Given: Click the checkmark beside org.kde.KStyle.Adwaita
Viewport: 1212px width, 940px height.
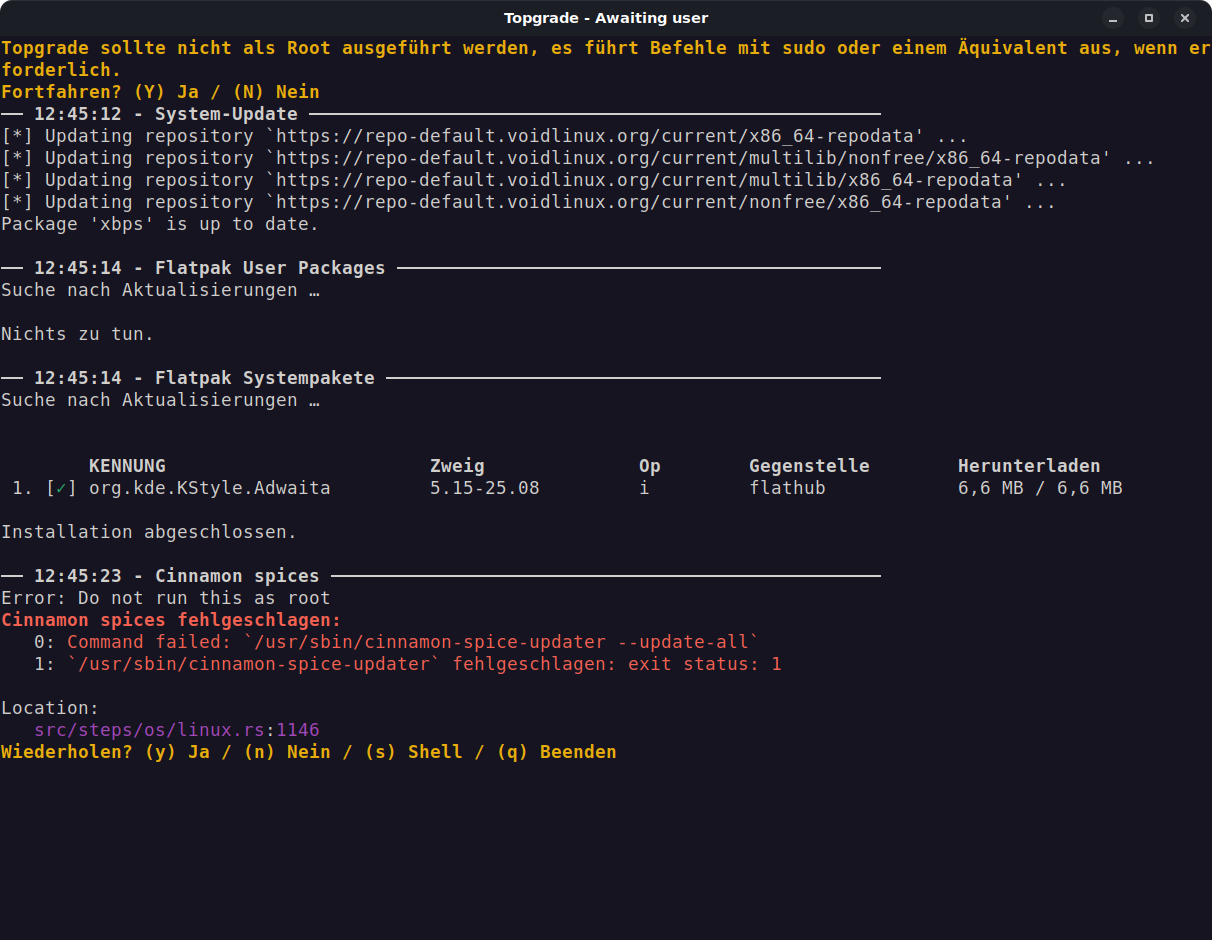Looking at the screenshot, I should (x=61, y=488).
